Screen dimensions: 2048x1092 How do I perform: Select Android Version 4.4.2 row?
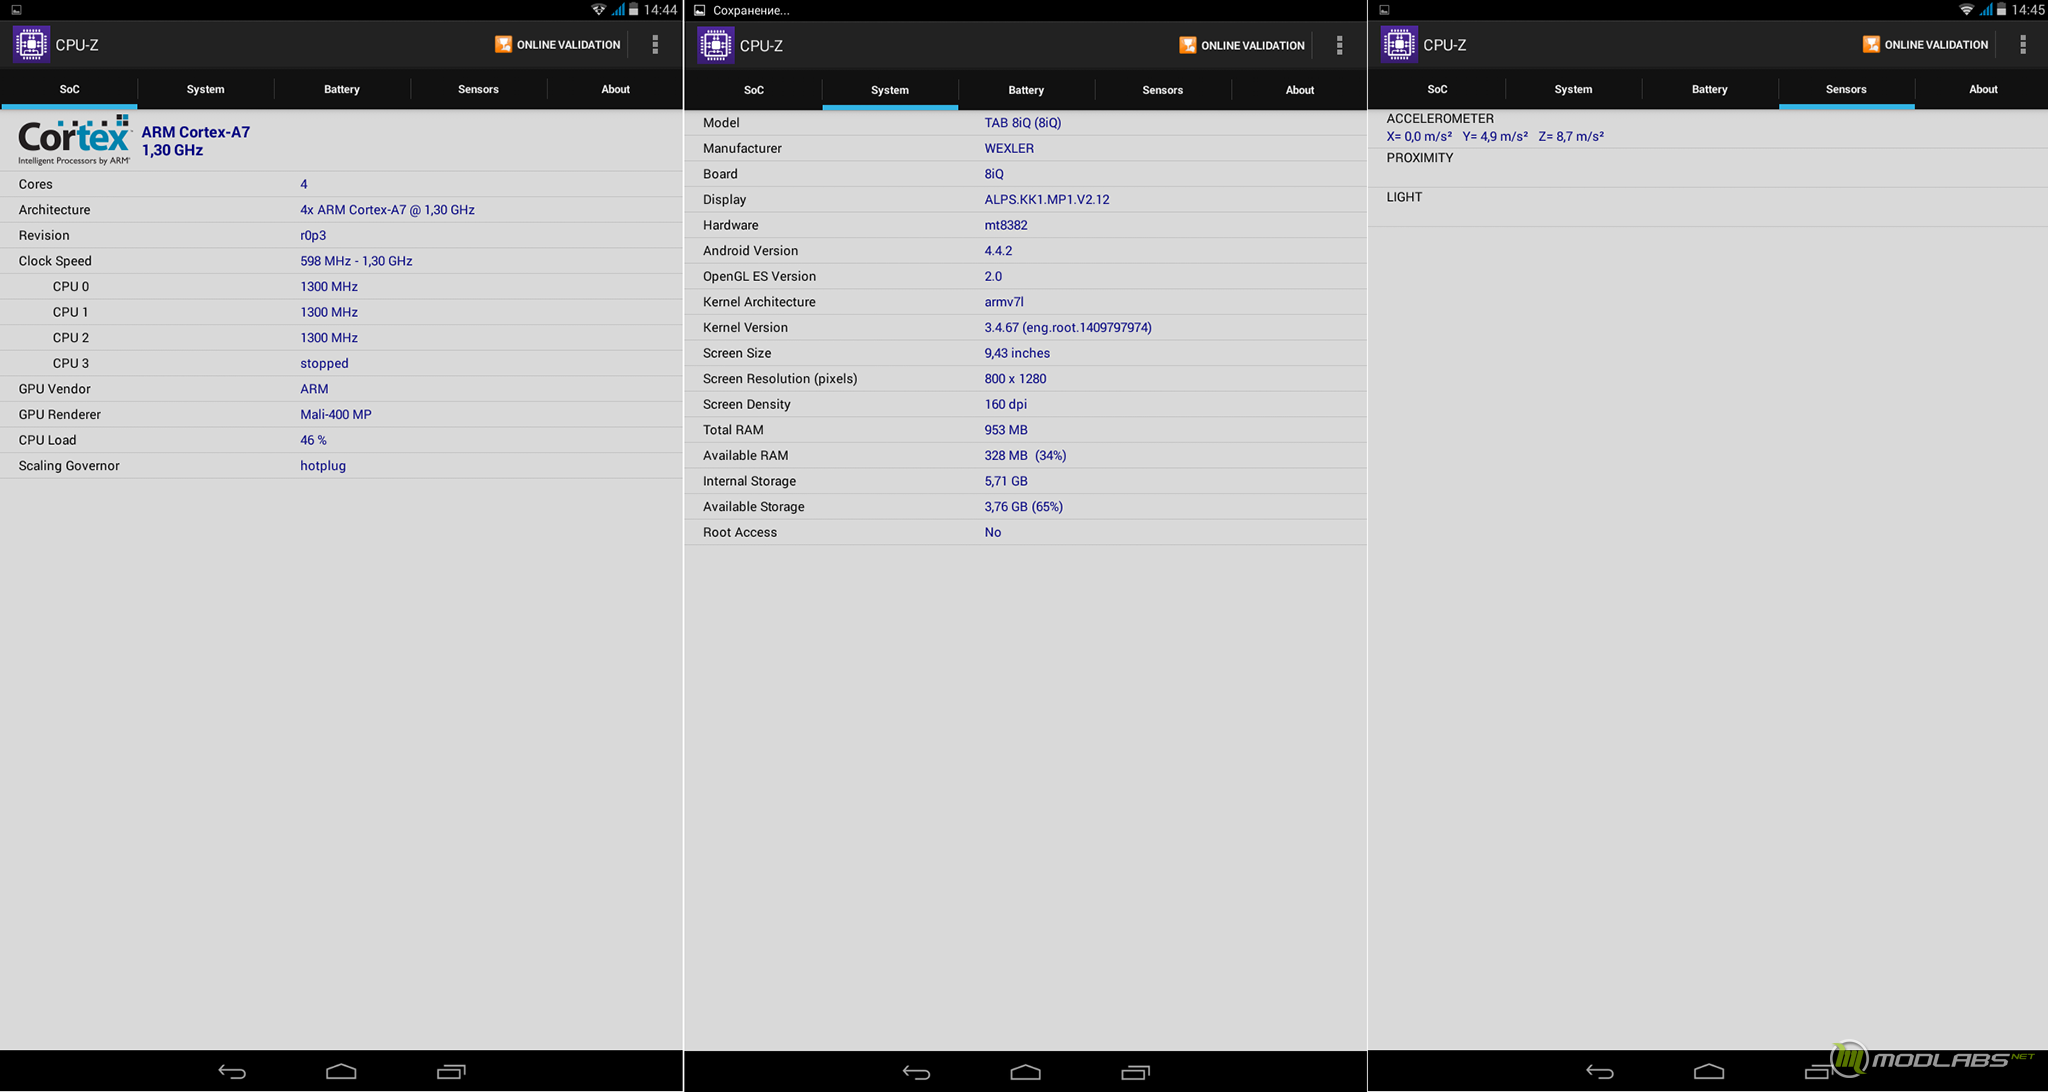coord(1025,251)
